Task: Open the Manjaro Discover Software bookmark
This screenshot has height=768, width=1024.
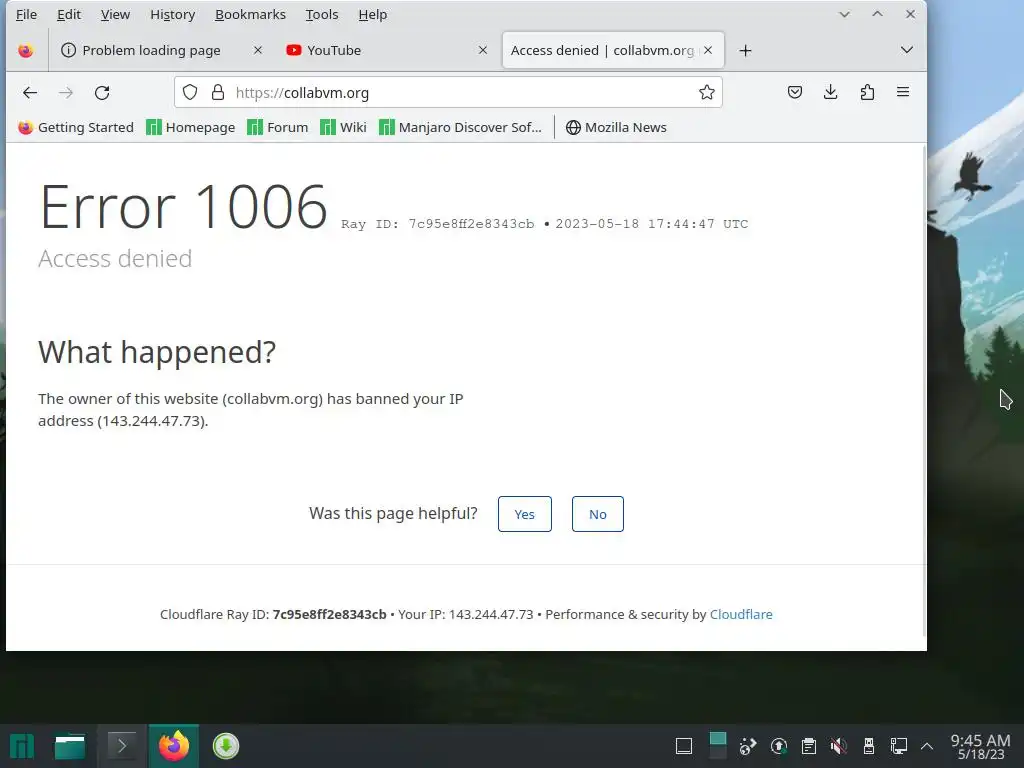Action: click(x=460, y=127)
